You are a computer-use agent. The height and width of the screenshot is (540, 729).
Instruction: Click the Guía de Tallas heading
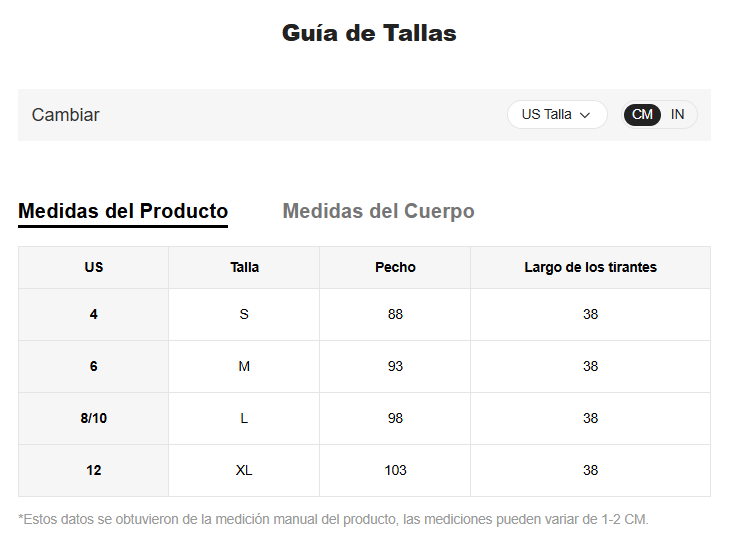pyautogui.click(x=369, y=33)
